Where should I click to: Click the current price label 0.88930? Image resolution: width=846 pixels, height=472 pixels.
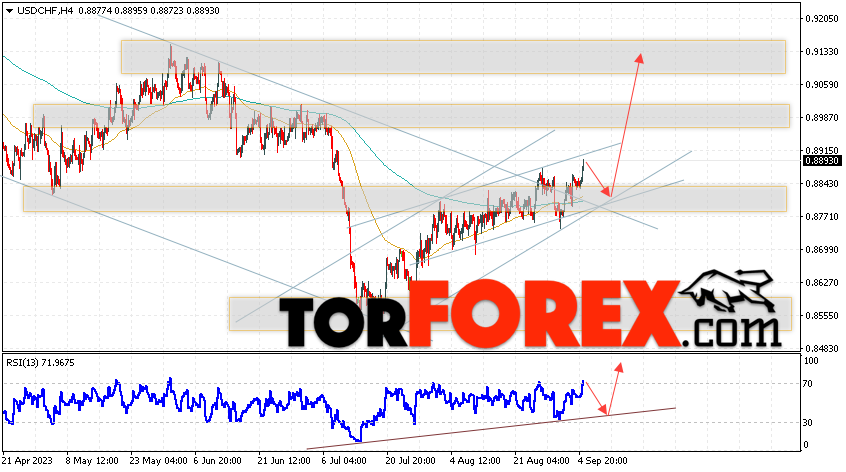[x=822, y=161]
